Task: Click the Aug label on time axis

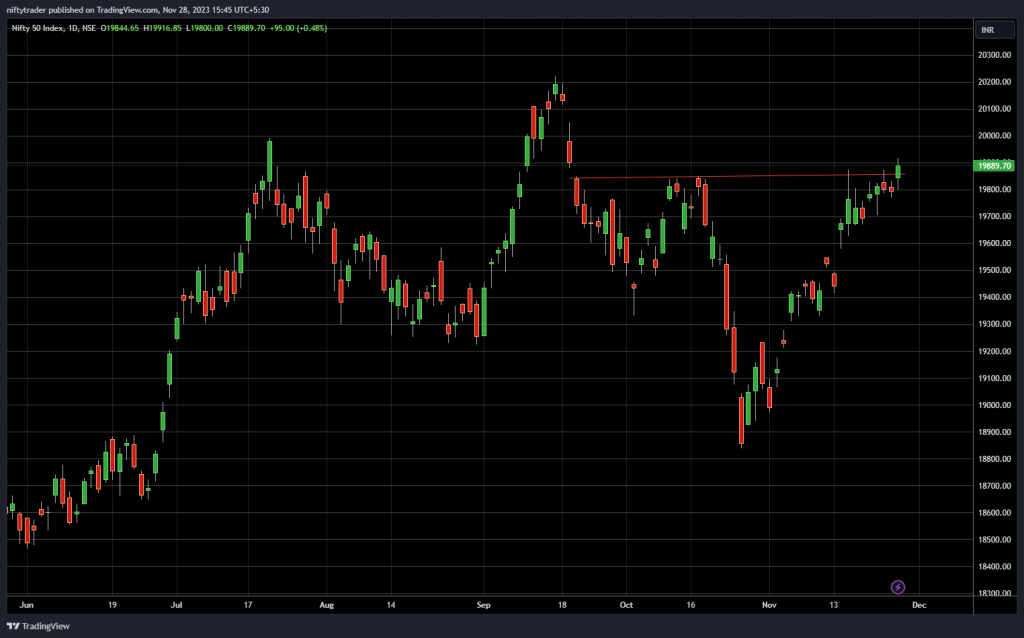Action: [327, 605]
